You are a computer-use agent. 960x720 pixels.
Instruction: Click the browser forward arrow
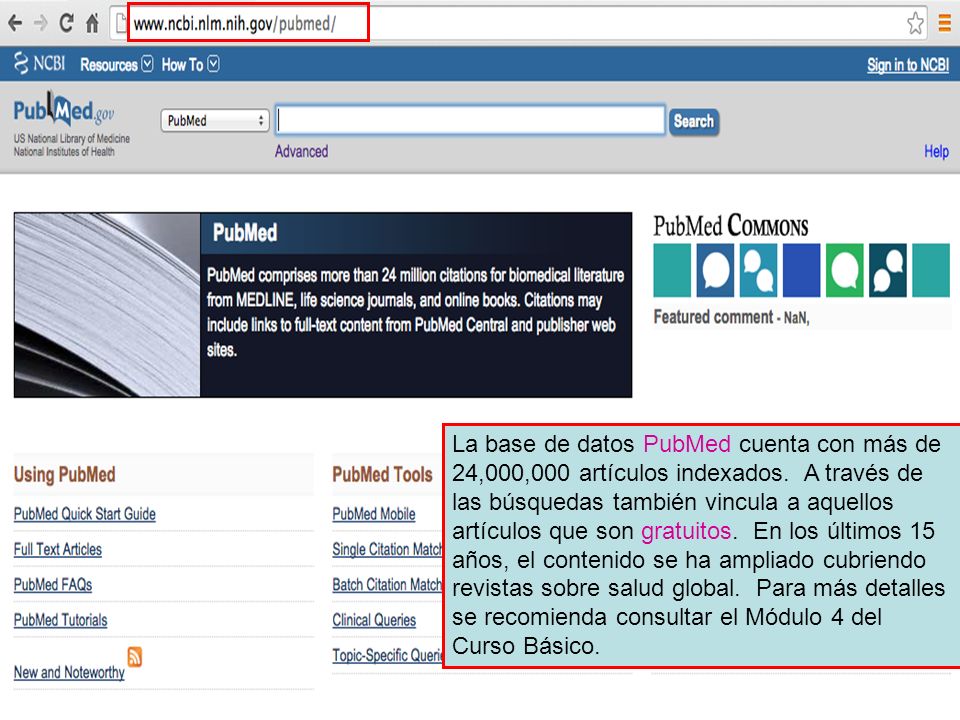pyautogui.click(x=40, y=23)
